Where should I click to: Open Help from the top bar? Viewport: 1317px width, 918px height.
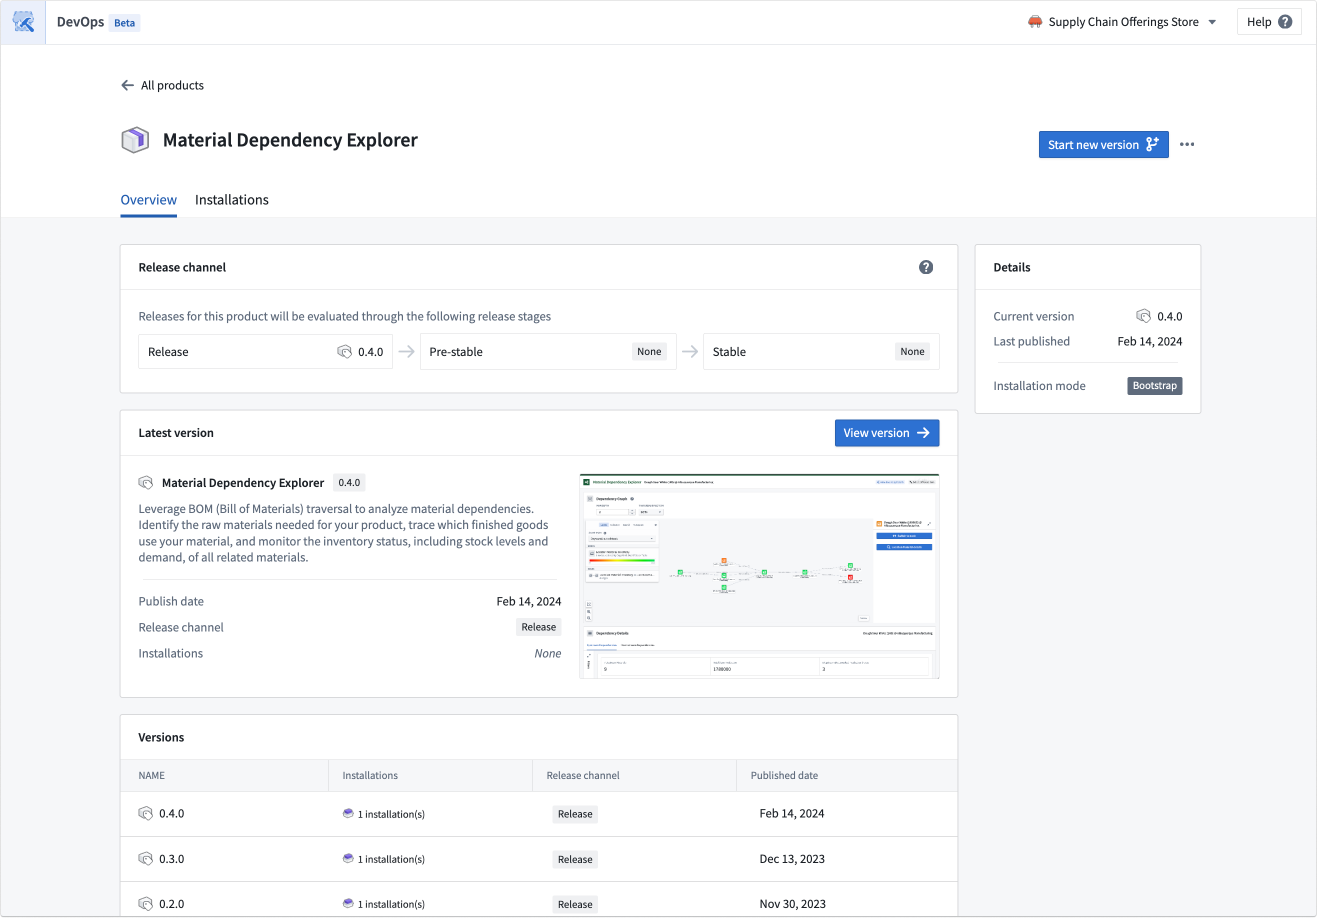pyautogui.click(x=1268, y=21)
